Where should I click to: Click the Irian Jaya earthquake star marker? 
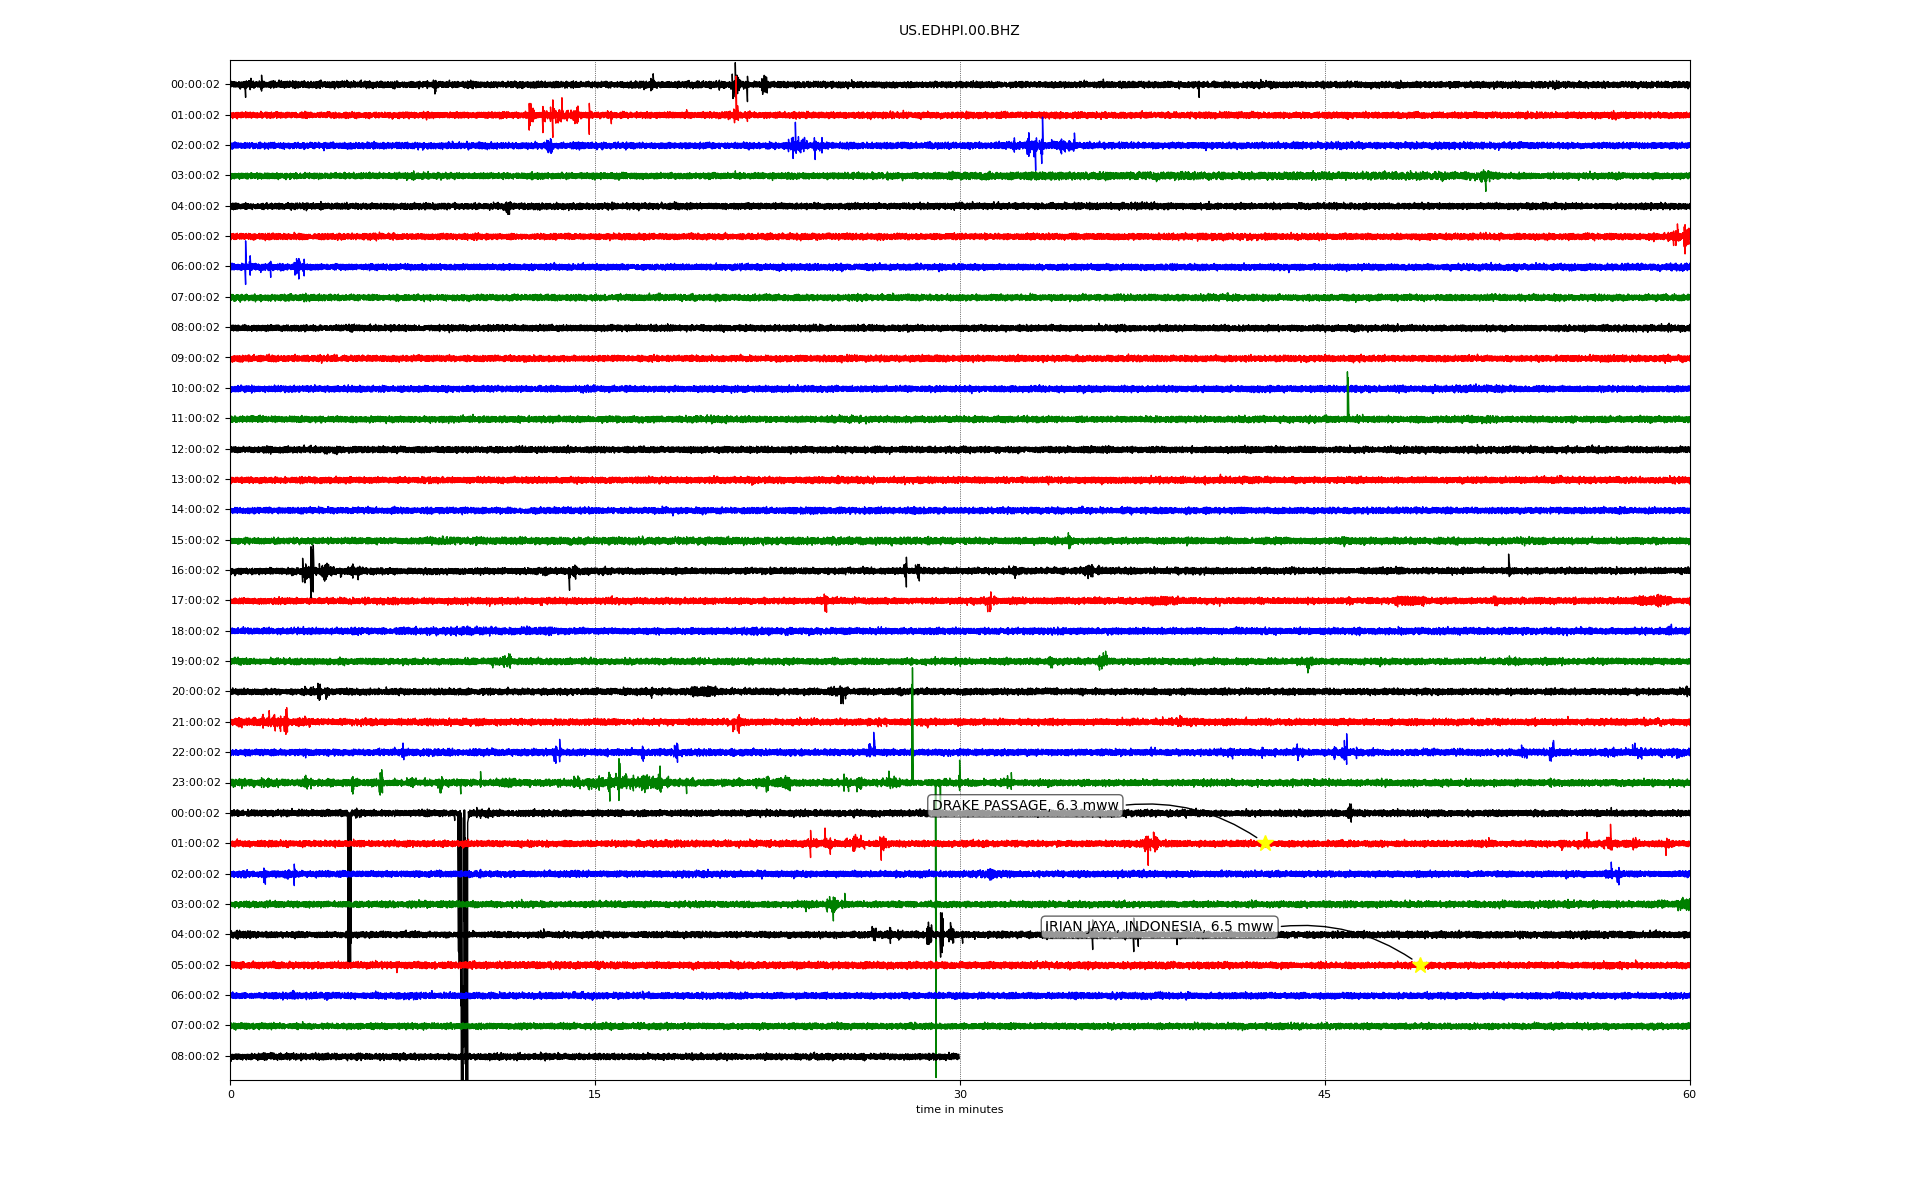pyautogui.click(x=1419, y=965)
